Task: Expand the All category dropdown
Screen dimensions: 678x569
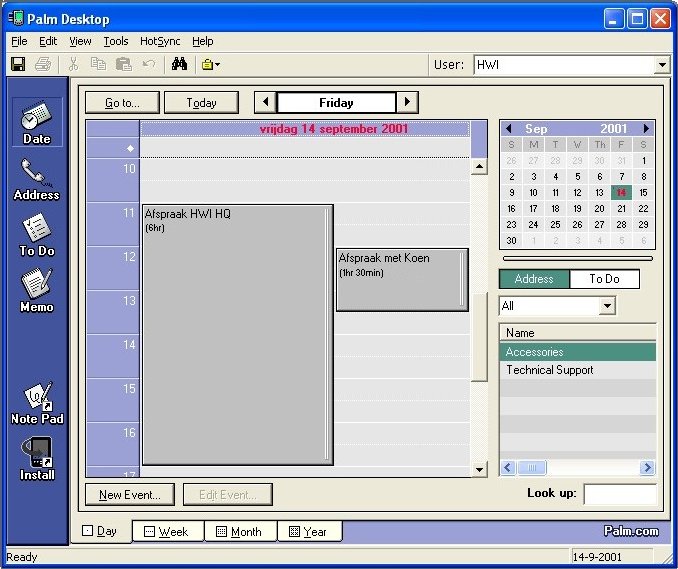Action: (606, 306)
